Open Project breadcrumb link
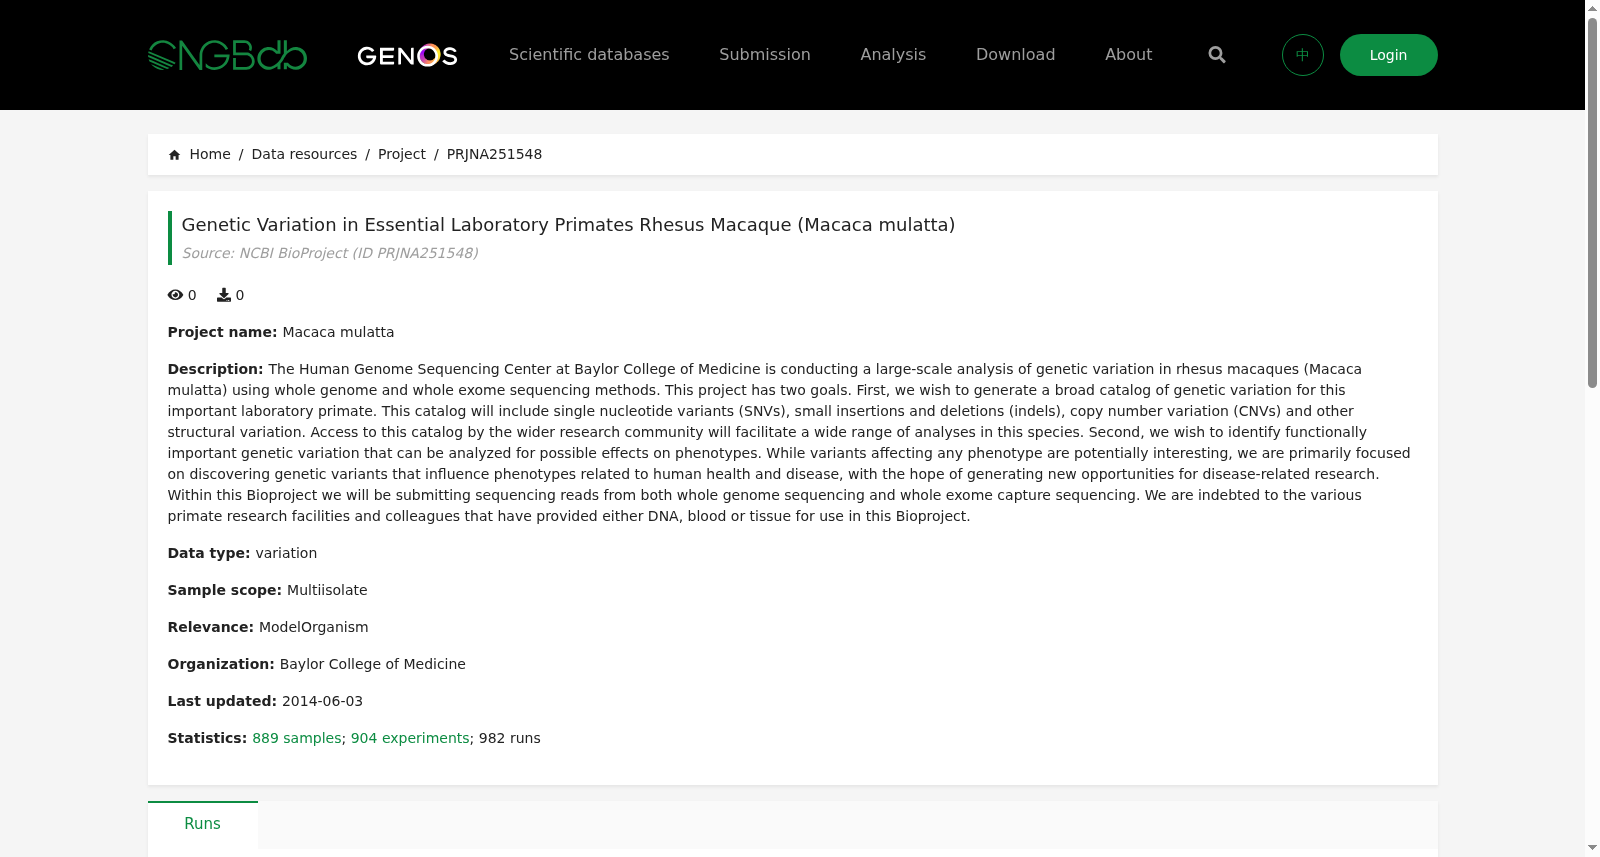This screenshot has width=1600, height=857. pos(402,154)
